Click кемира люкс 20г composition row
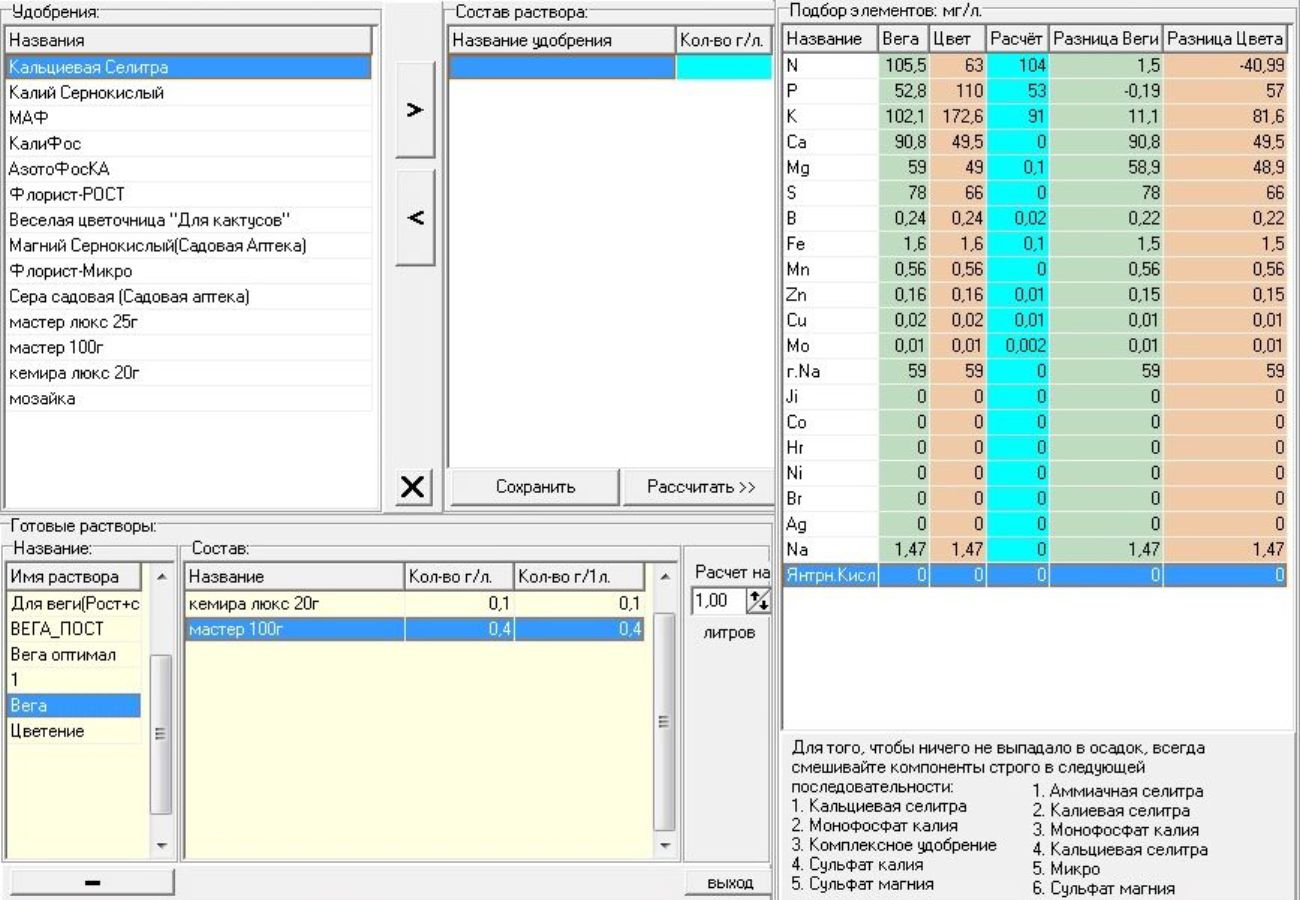The width and height of the screenshot is (1300, 900). pos(295,603)
